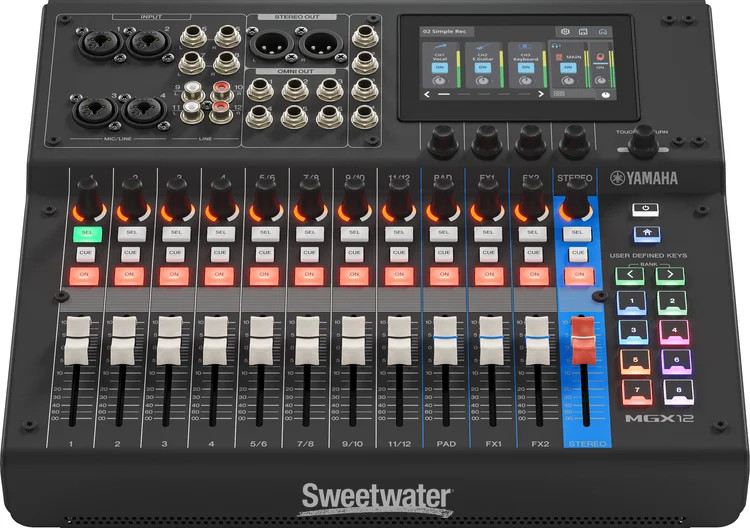Push white user defined key 8
This screenshot has width=750, height=528.
(678, 391)
